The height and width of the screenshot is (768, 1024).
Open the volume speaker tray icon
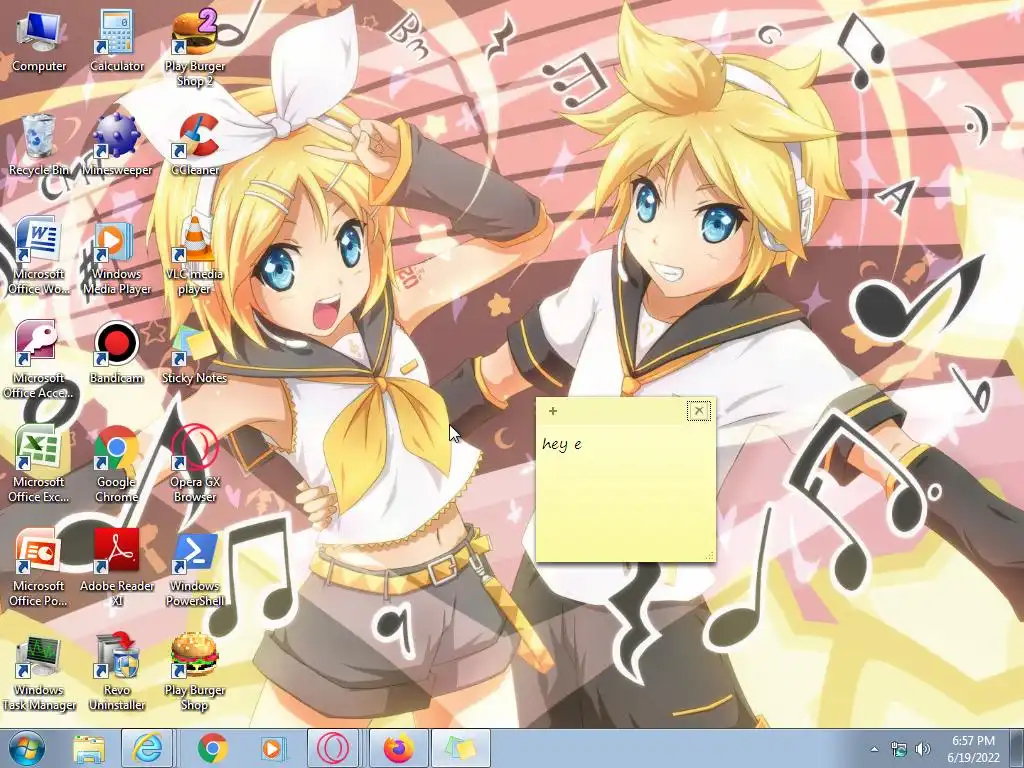(x=923, y=749)
